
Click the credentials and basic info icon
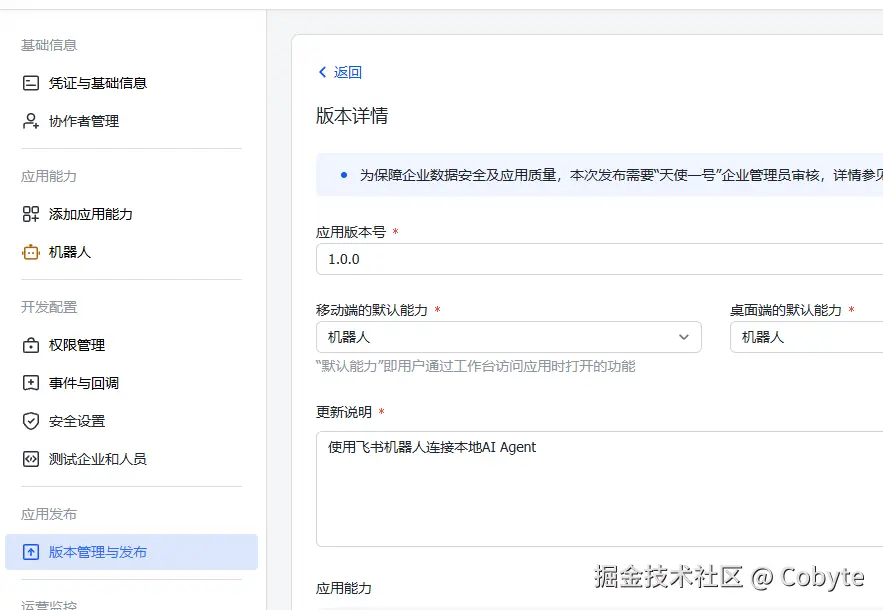(31, 83)
